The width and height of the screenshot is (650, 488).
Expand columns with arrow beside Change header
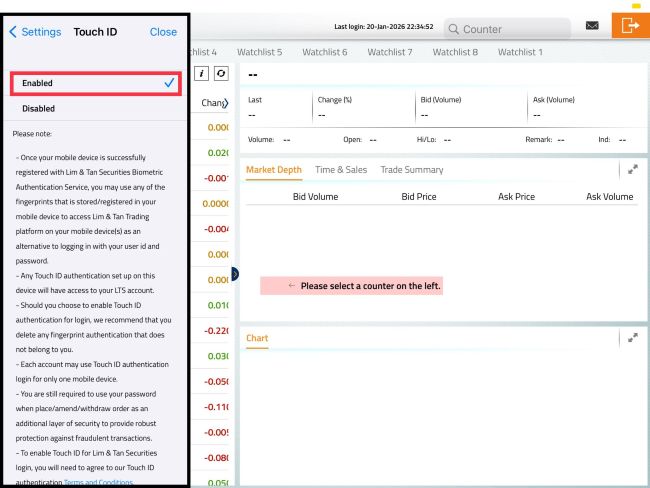click(x=226, y=102)
